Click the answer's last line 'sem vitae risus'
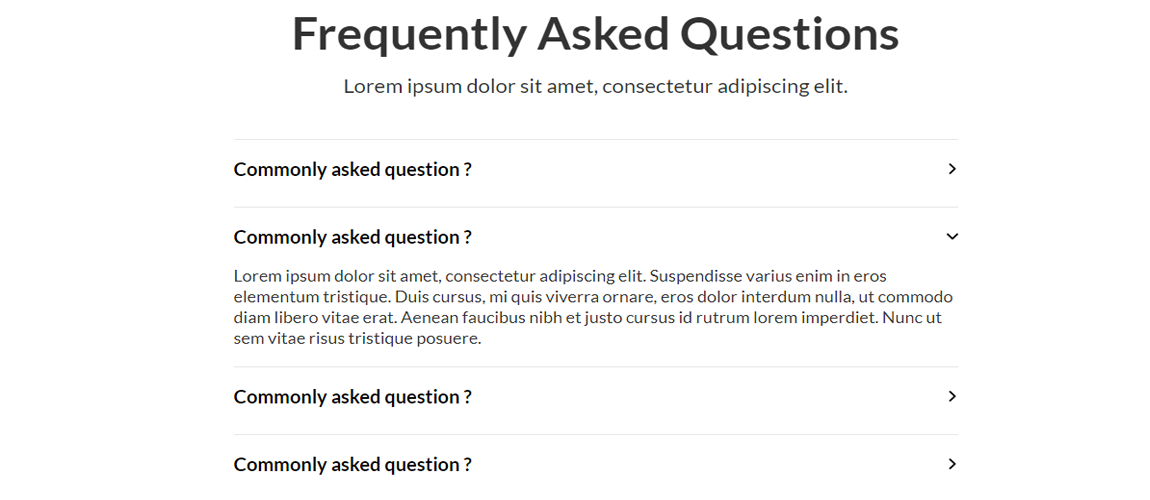Screen dimensions: 1150x500 [357, 339]
